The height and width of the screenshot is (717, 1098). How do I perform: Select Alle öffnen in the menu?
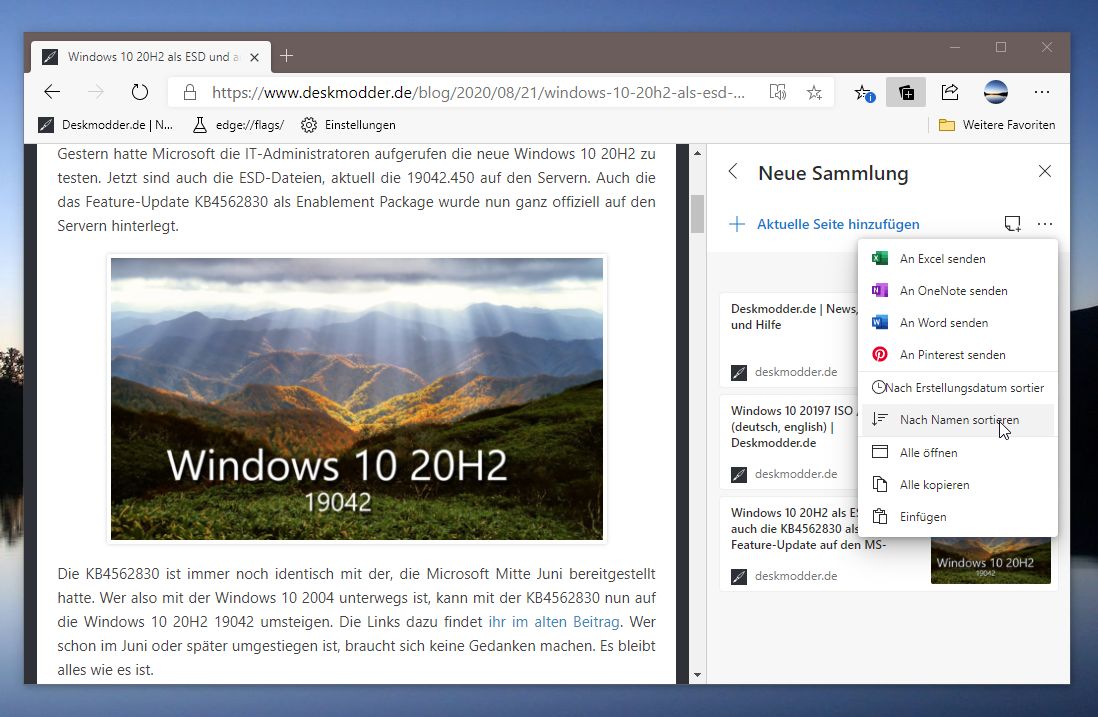point(958,452)
